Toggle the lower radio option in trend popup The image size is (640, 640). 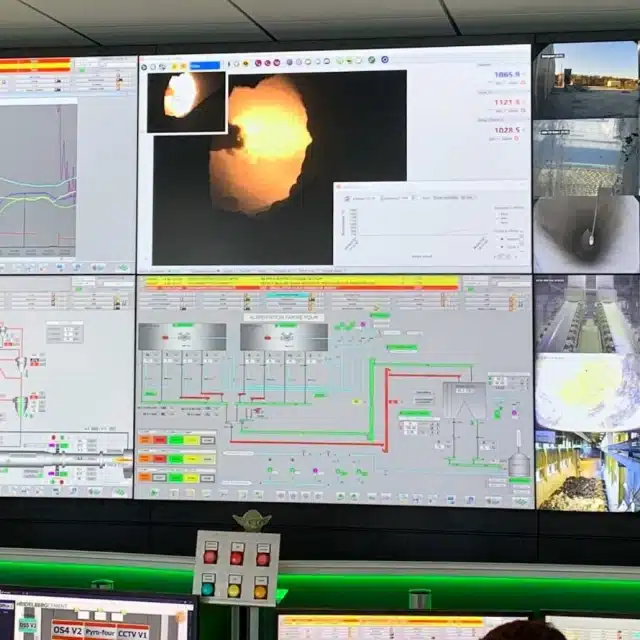point(501,248)
